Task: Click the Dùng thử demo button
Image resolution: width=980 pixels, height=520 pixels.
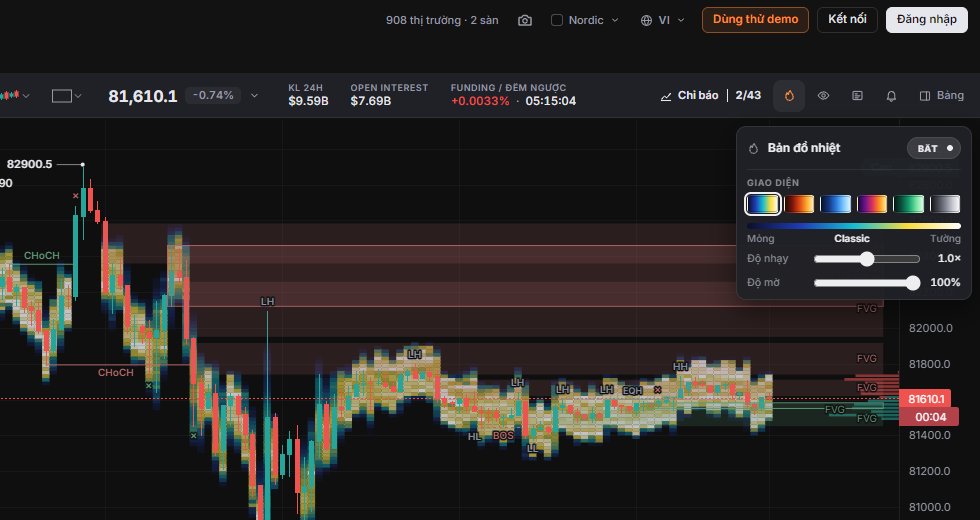Action: coord(755,19)
